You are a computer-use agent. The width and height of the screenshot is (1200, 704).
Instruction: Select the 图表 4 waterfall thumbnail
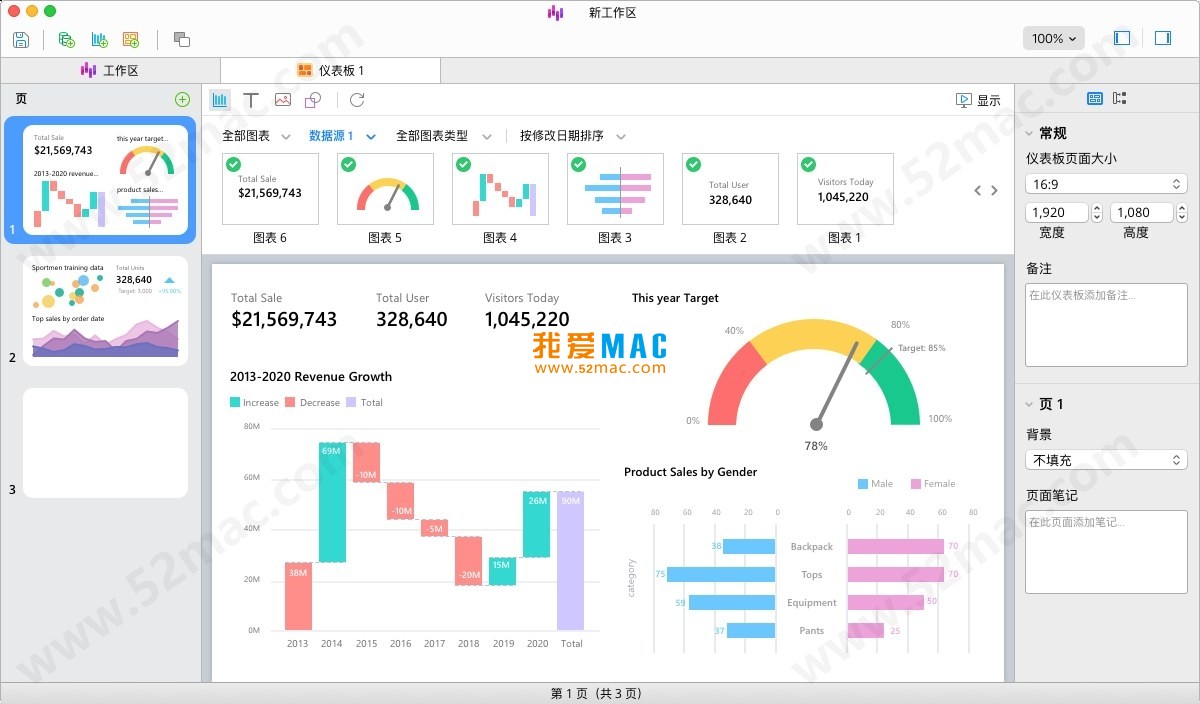tap(500, 189)
